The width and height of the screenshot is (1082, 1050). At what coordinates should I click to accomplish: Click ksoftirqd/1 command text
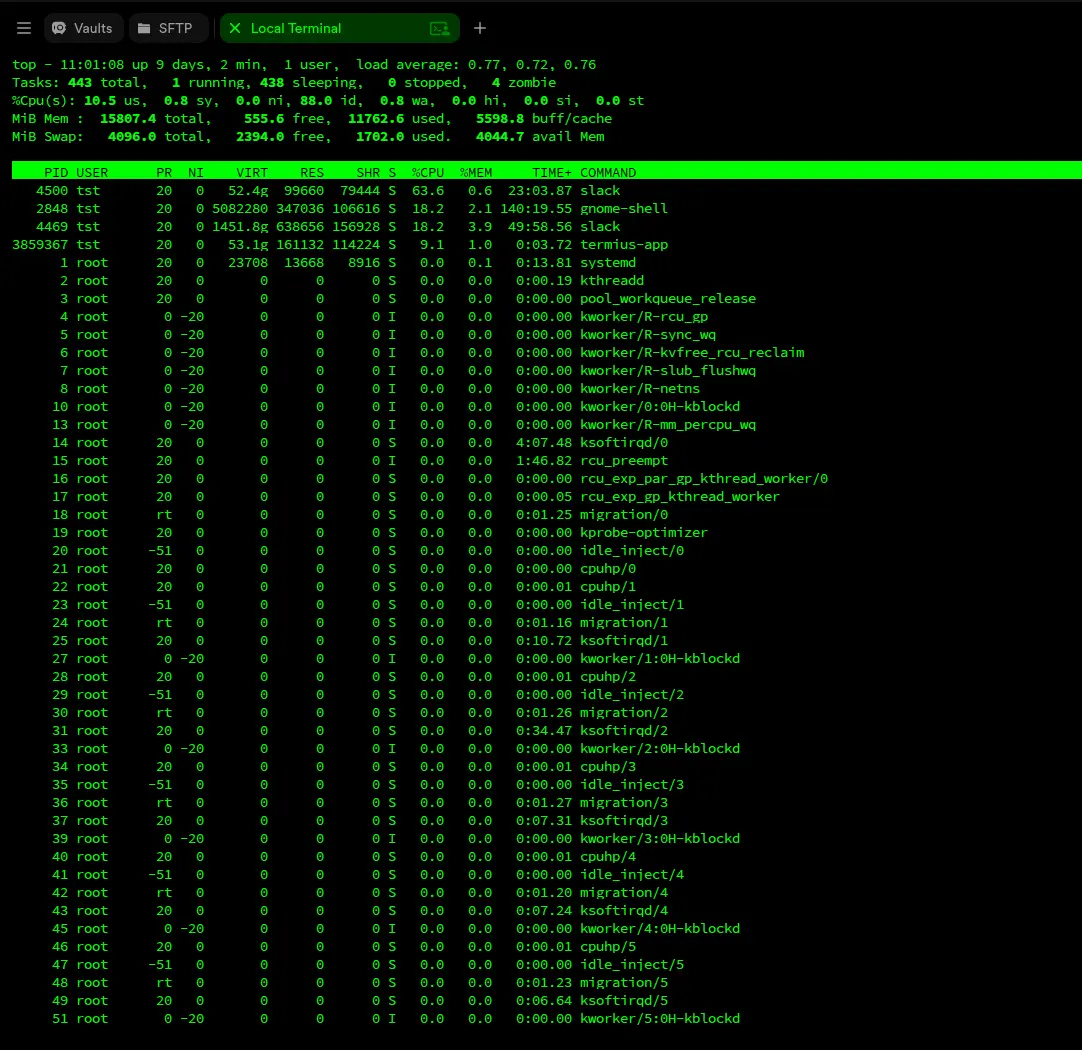tap(624, 640)
